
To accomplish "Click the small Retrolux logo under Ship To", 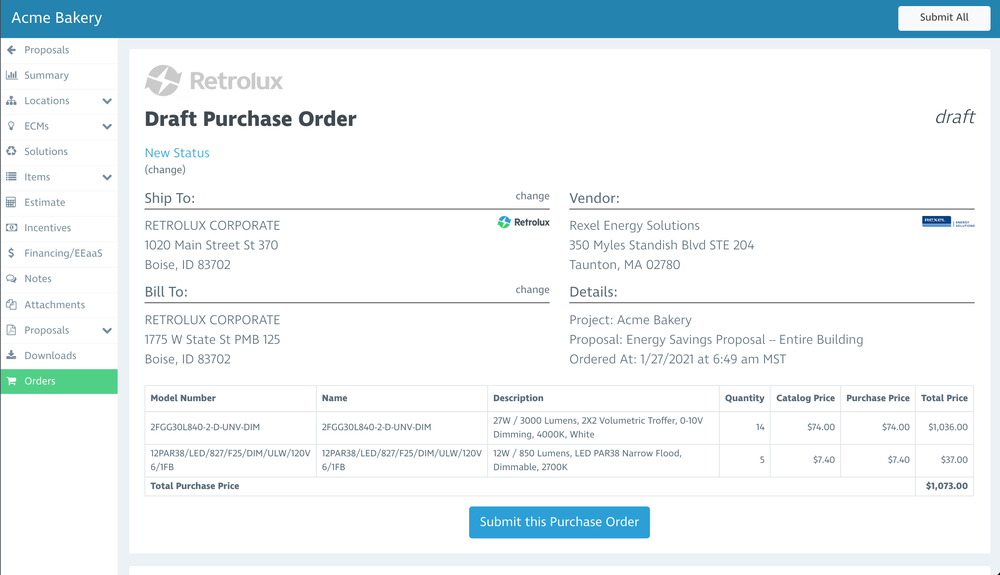I will 523,222.
